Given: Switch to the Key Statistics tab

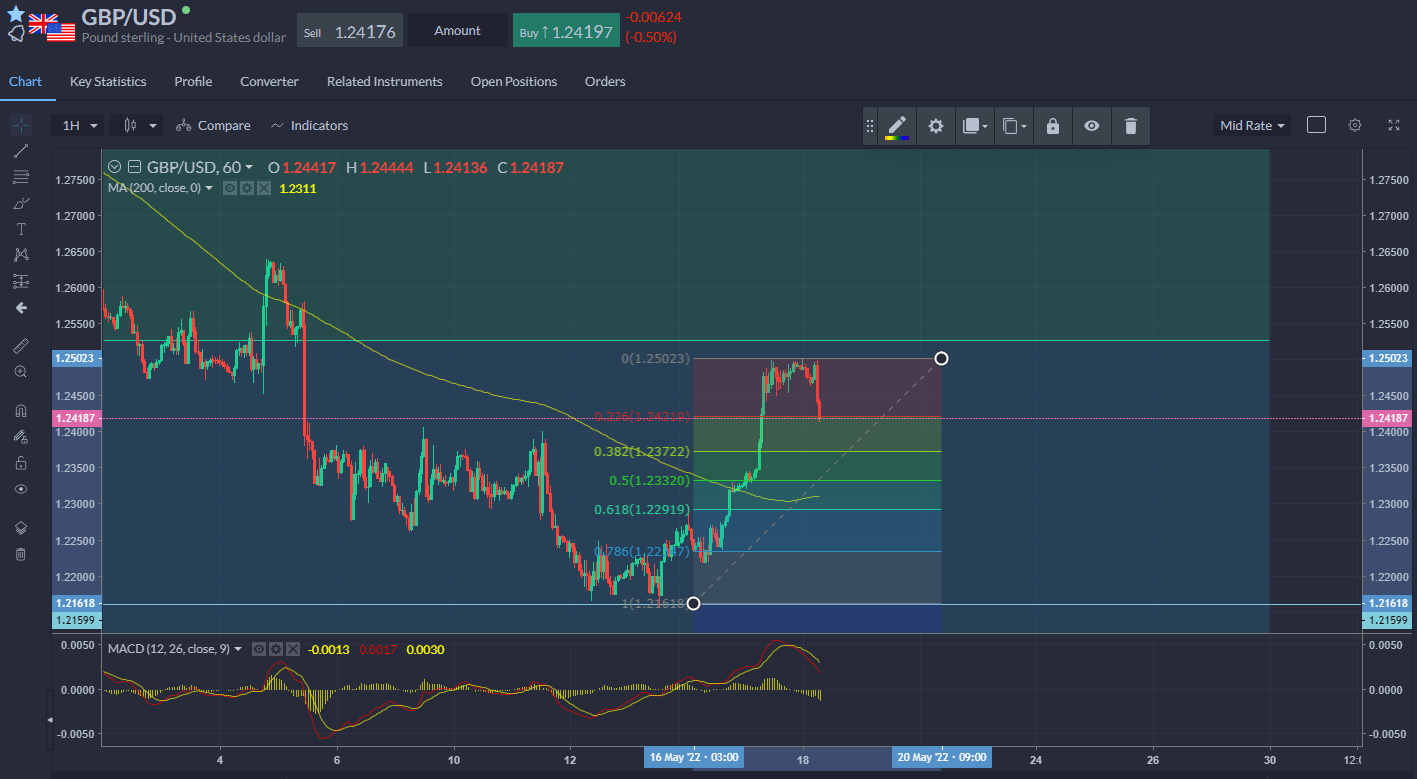Looking at the screenshot, I should click(x=108, y=81).
